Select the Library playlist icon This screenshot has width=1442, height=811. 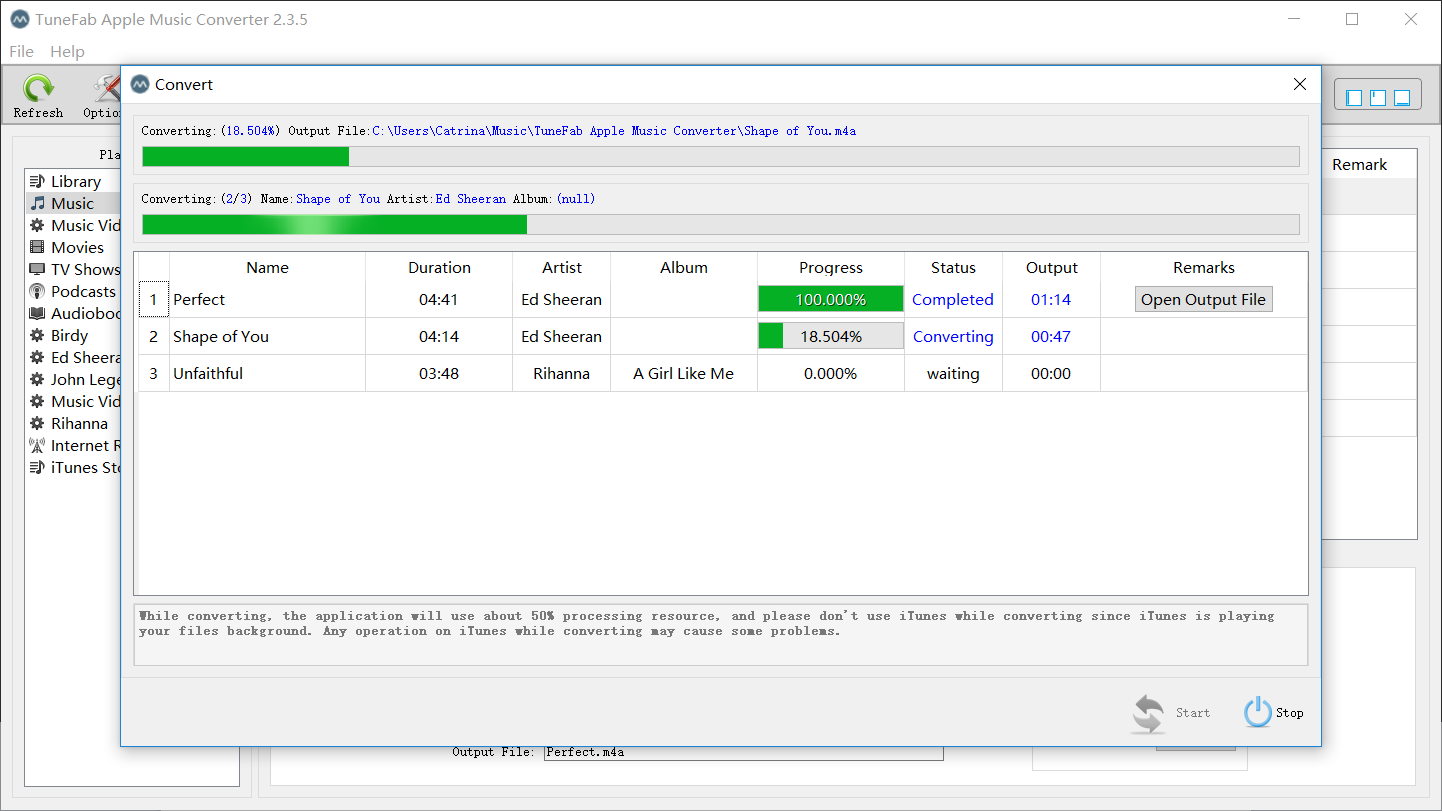37,181
